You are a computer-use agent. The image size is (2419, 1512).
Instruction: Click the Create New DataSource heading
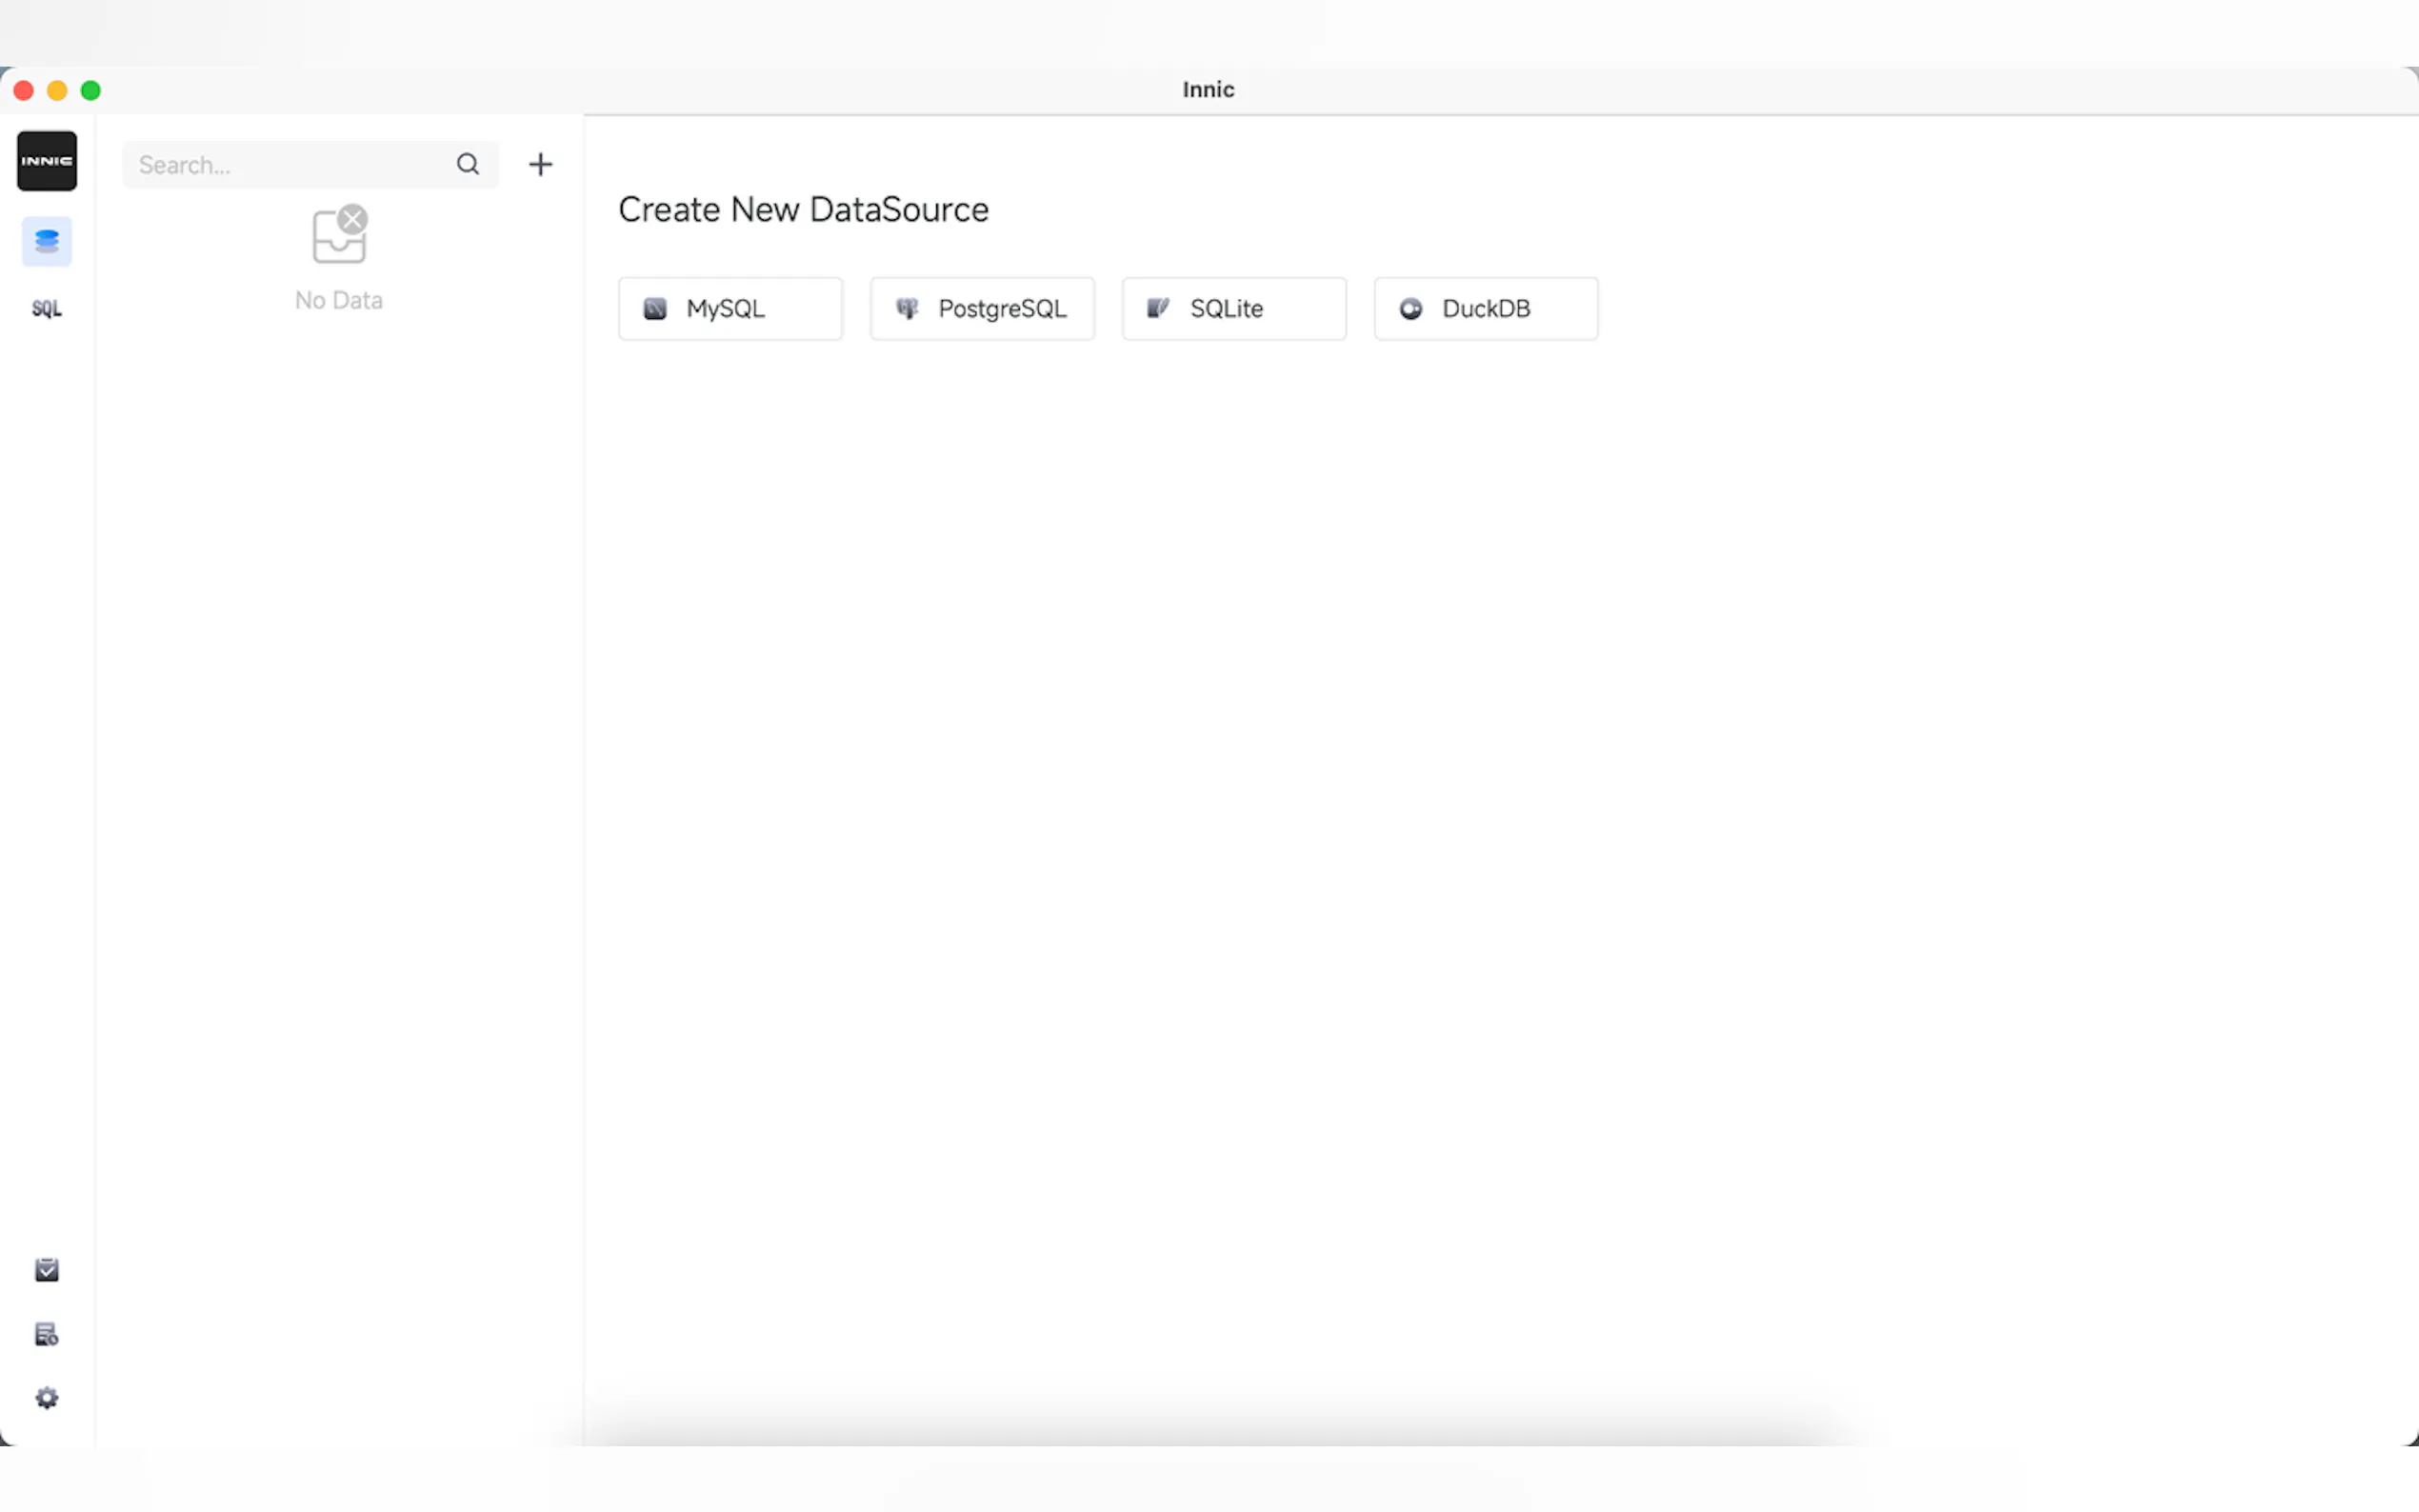coord(803,210)
